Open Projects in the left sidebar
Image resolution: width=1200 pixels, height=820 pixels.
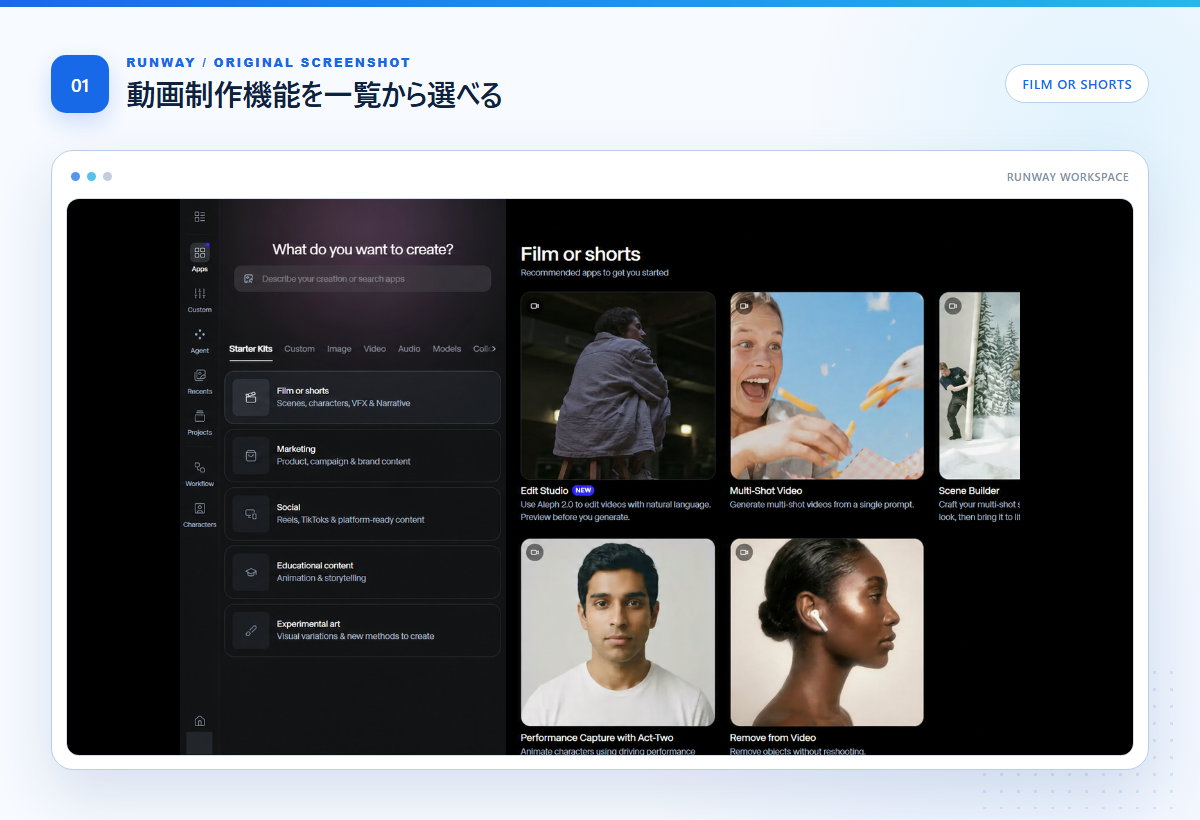[x=200, y=422]
